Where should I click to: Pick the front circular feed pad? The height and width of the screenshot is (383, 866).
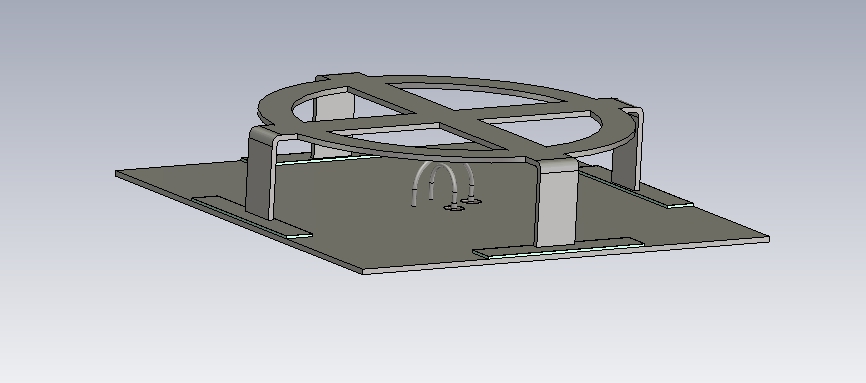click(x=454, y=208)
